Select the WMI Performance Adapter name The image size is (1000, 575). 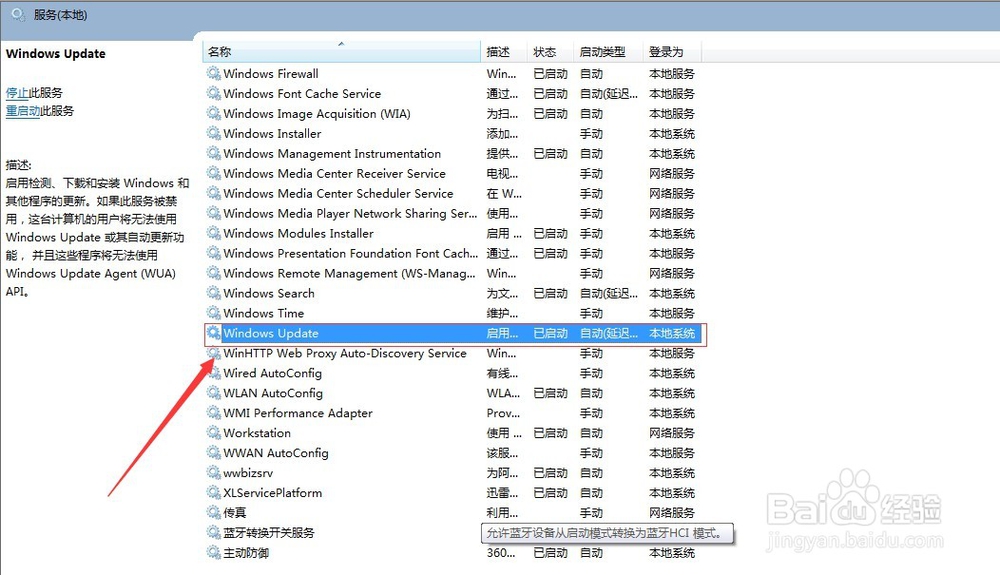pyautogui.click(x=298, y=413)
